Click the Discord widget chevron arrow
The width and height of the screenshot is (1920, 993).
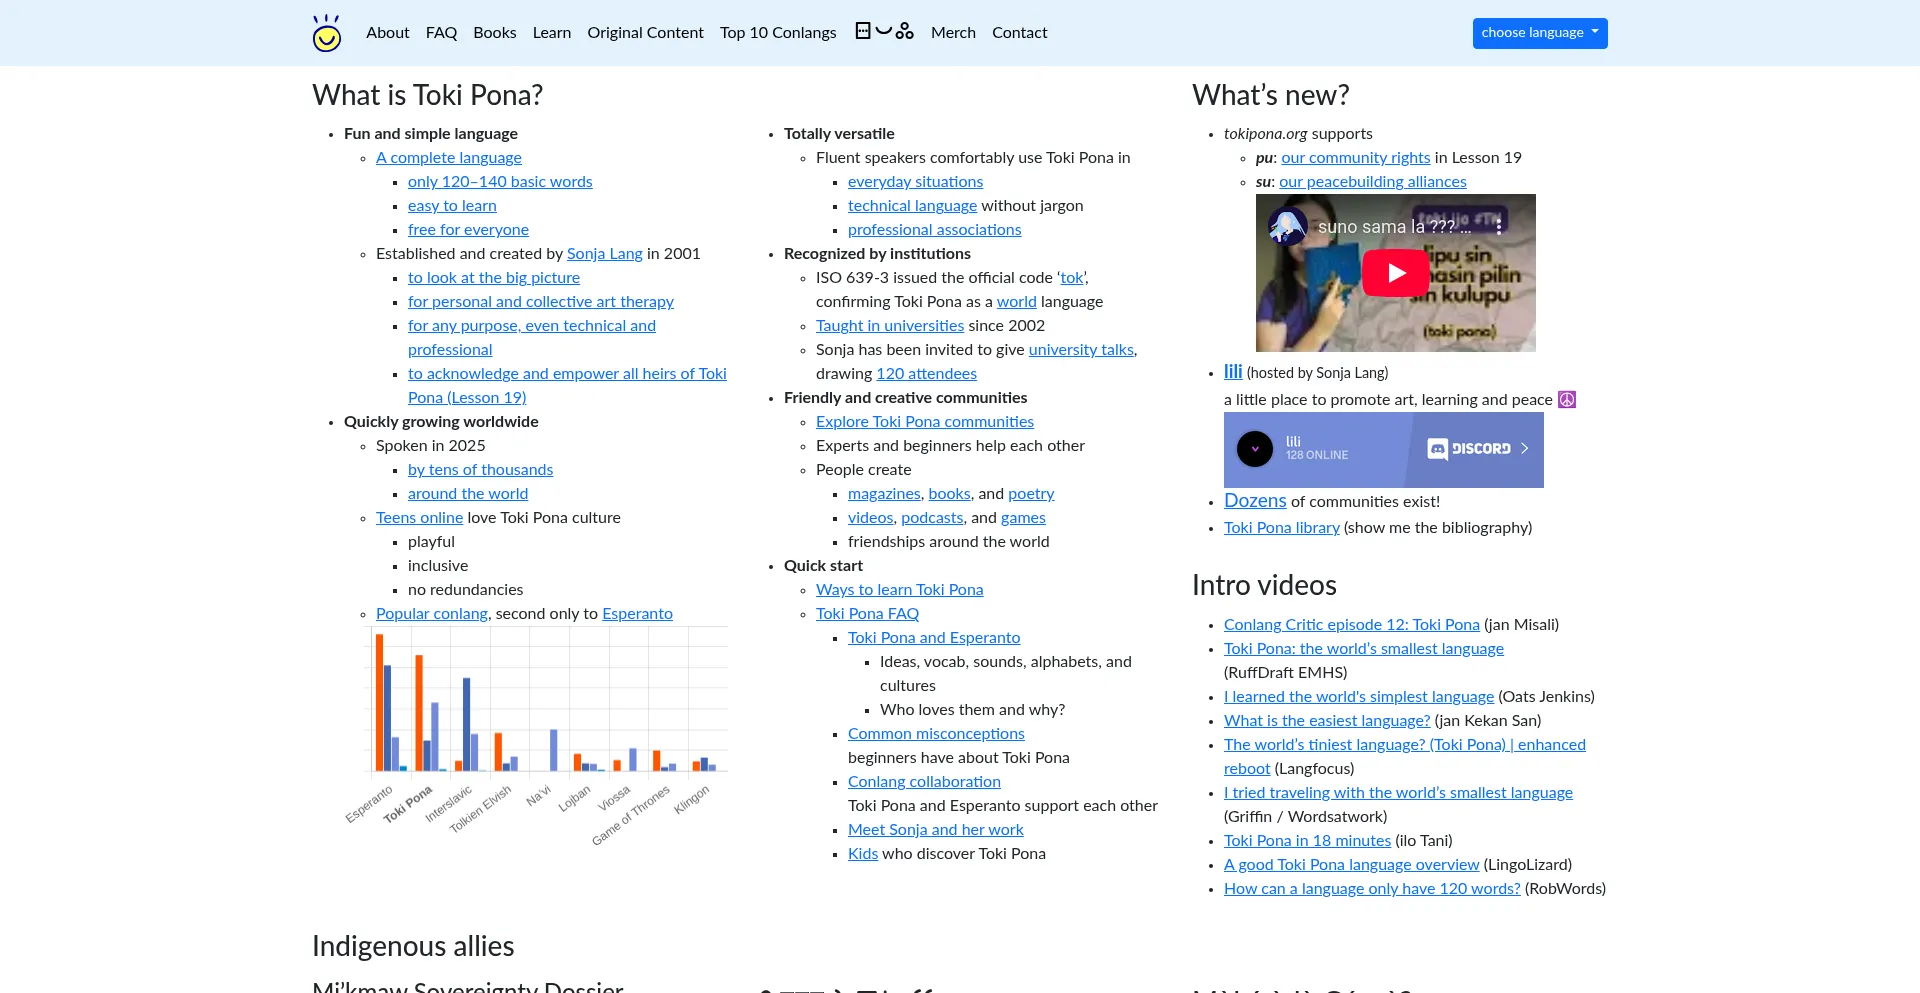1524,449
